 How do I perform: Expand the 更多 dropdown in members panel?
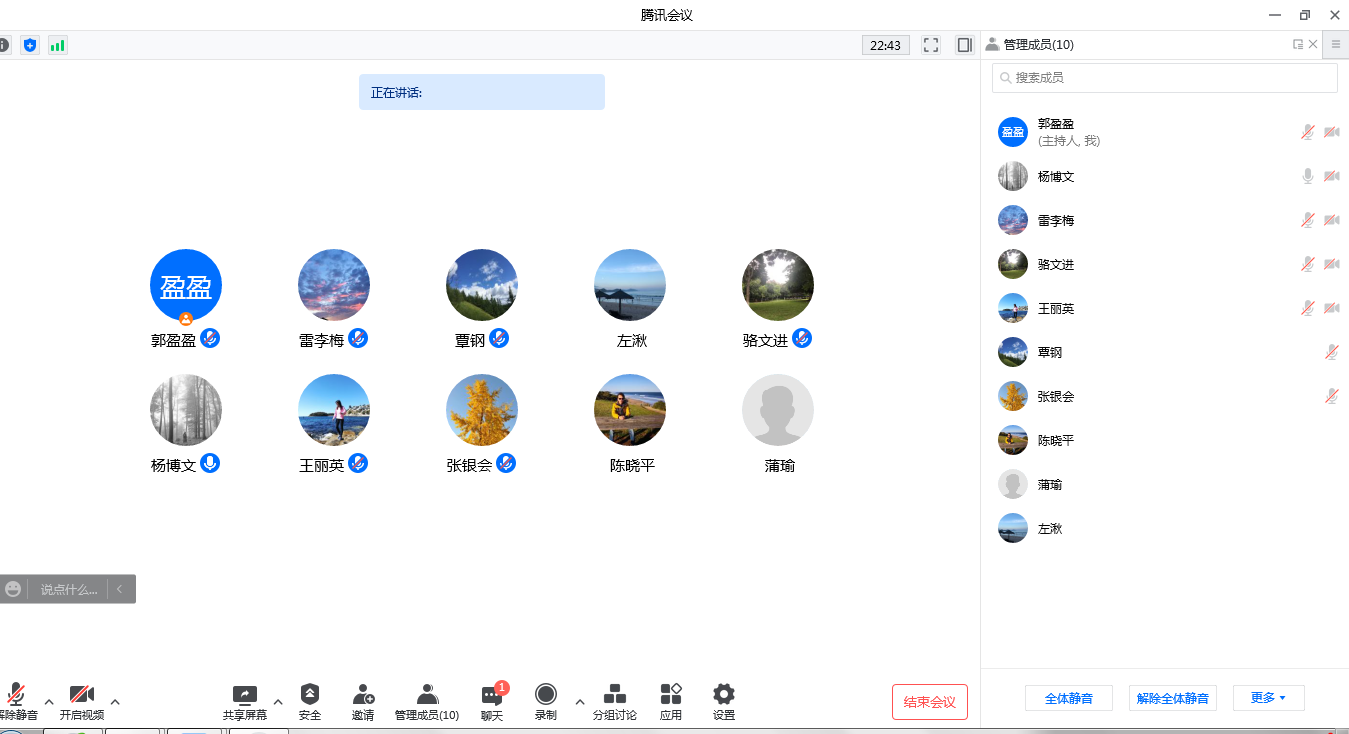(1268, 698)
